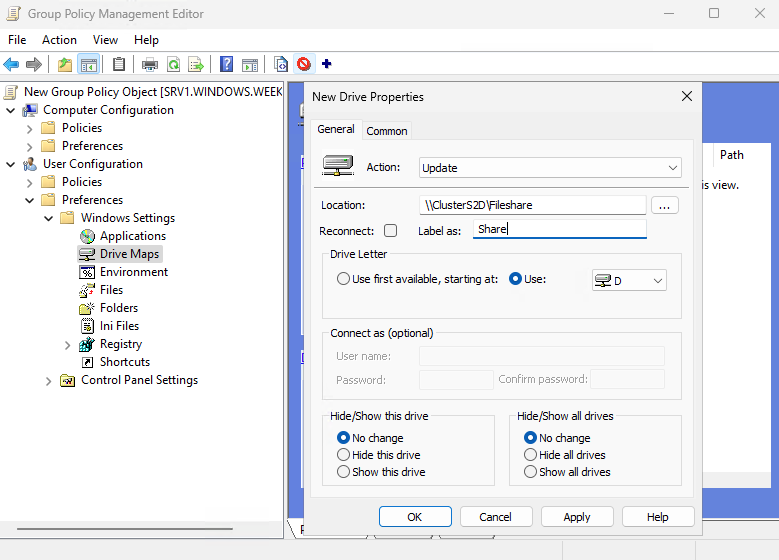The height and width of the screenshot is (560, 779).
Task: Close the New Drive Properties dialog
Action: pos(687,96)
